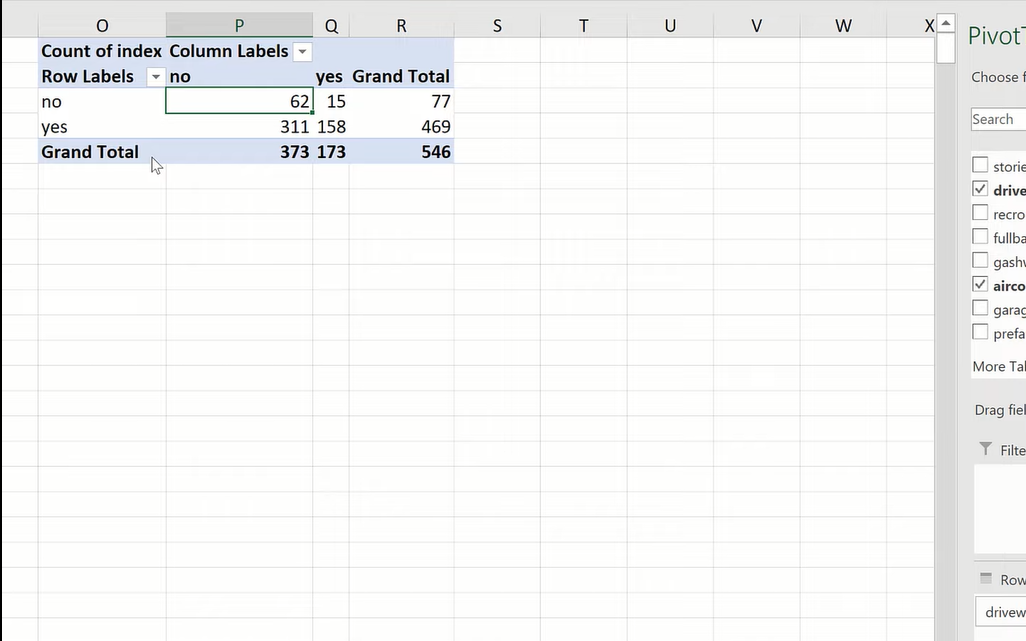Click the Rows area icon
Viewport: 1026px width, 641px height.
(985, 578)
